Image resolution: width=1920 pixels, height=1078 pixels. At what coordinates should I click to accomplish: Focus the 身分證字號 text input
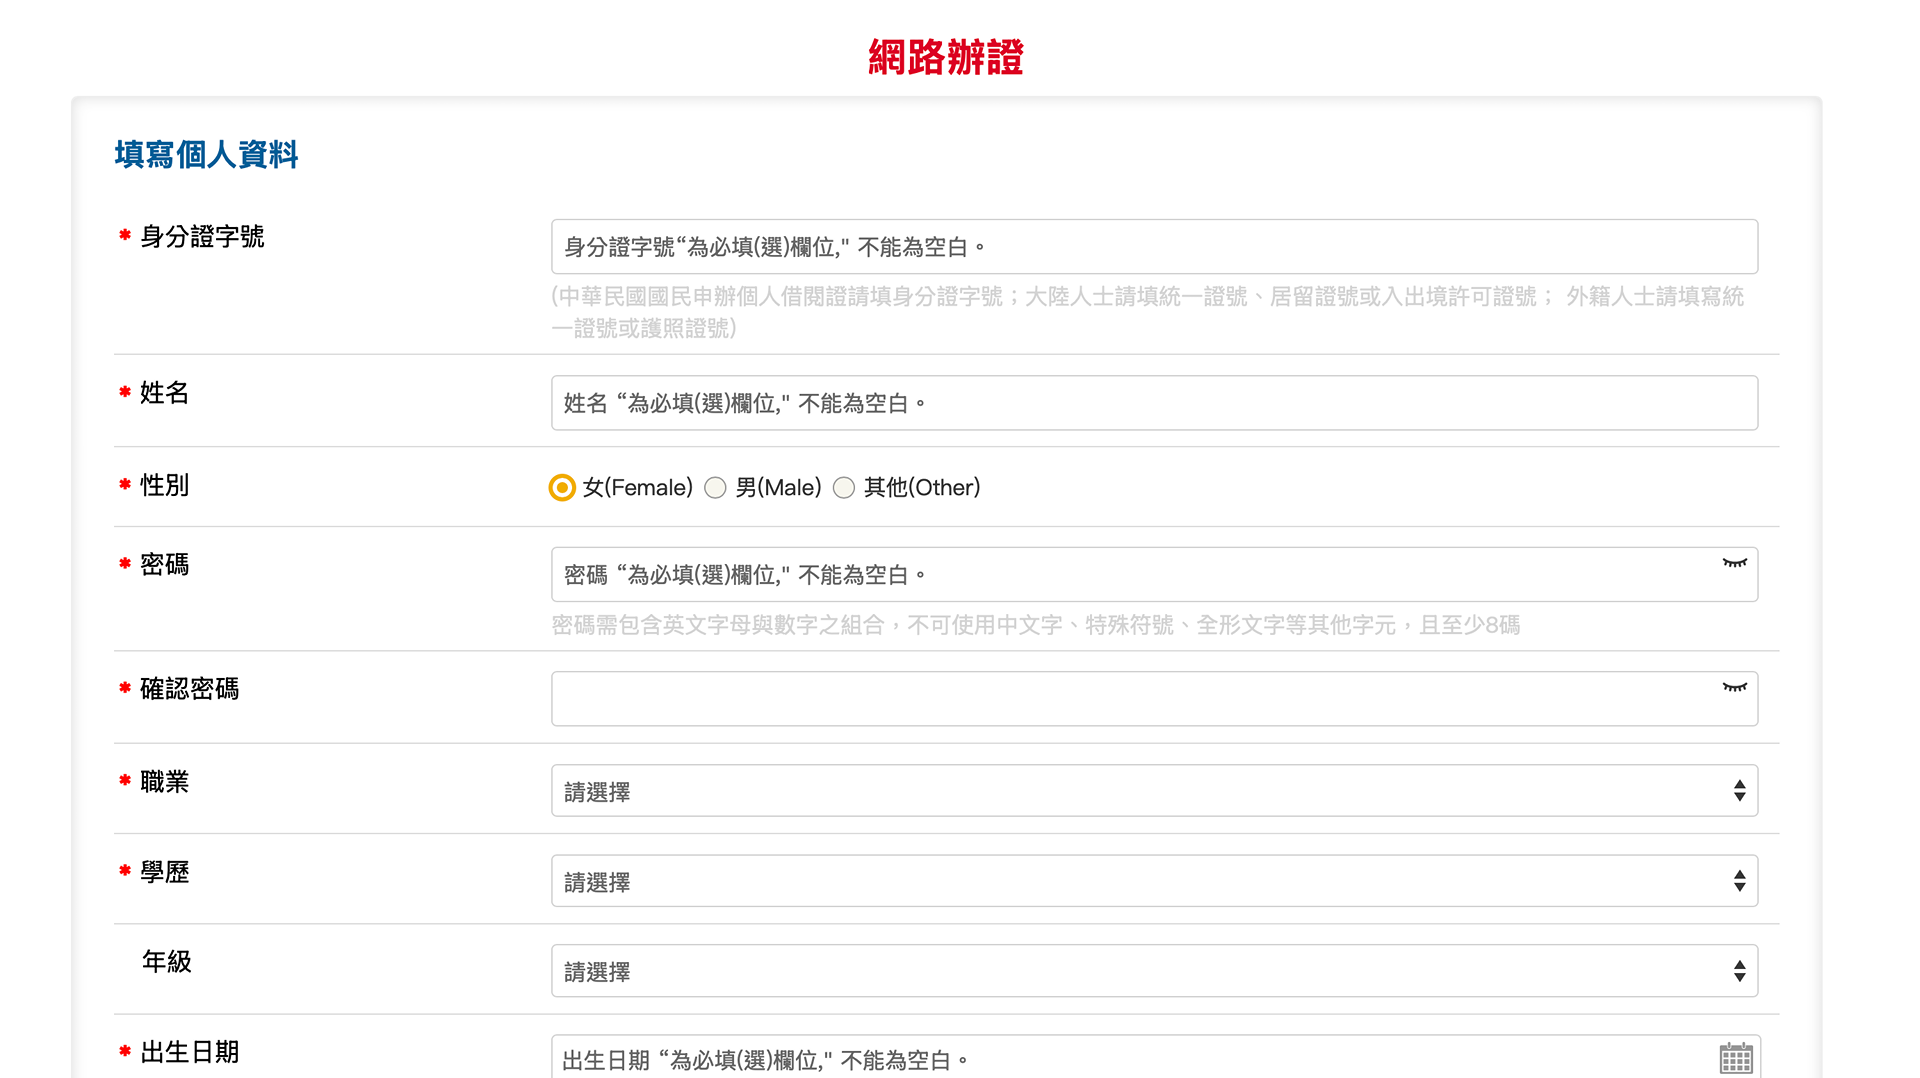click(x=1153, y=247)
